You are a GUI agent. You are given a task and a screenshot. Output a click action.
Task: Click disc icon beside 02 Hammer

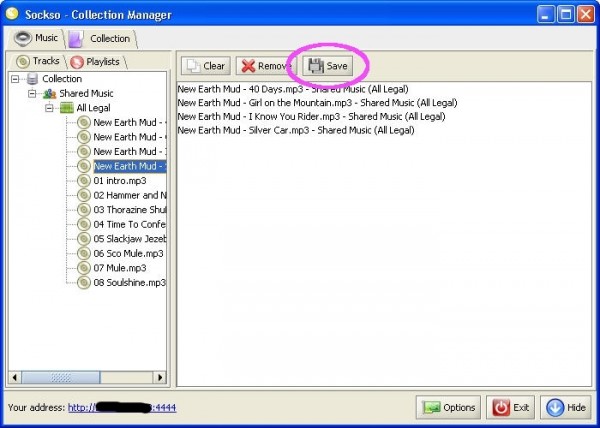pos(84,195)
